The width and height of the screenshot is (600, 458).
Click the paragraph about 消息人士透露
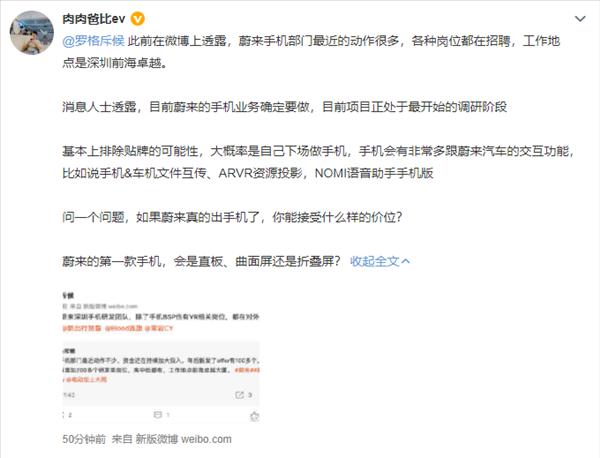click(285, 106)
